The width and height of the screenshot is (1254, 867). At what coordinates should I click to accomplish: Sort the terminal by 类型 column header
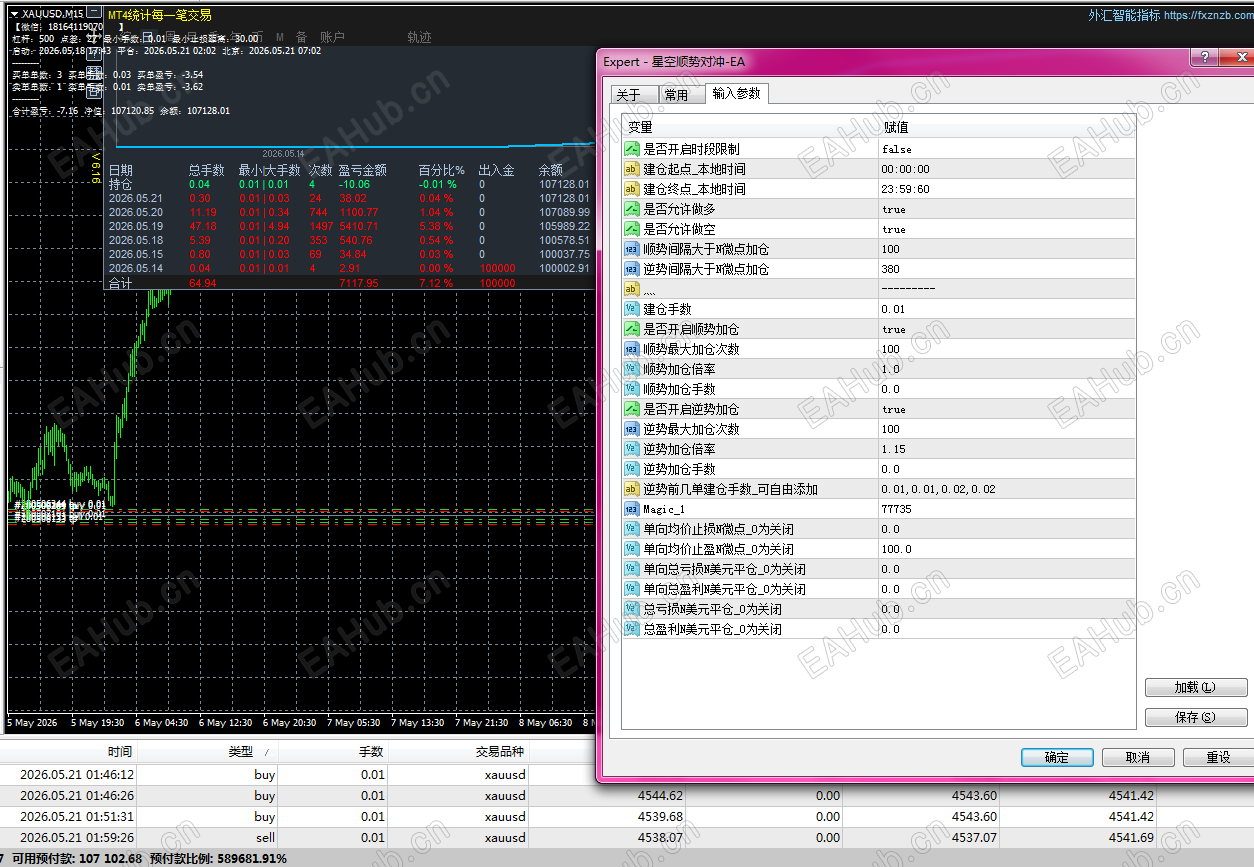coord(240,752)
